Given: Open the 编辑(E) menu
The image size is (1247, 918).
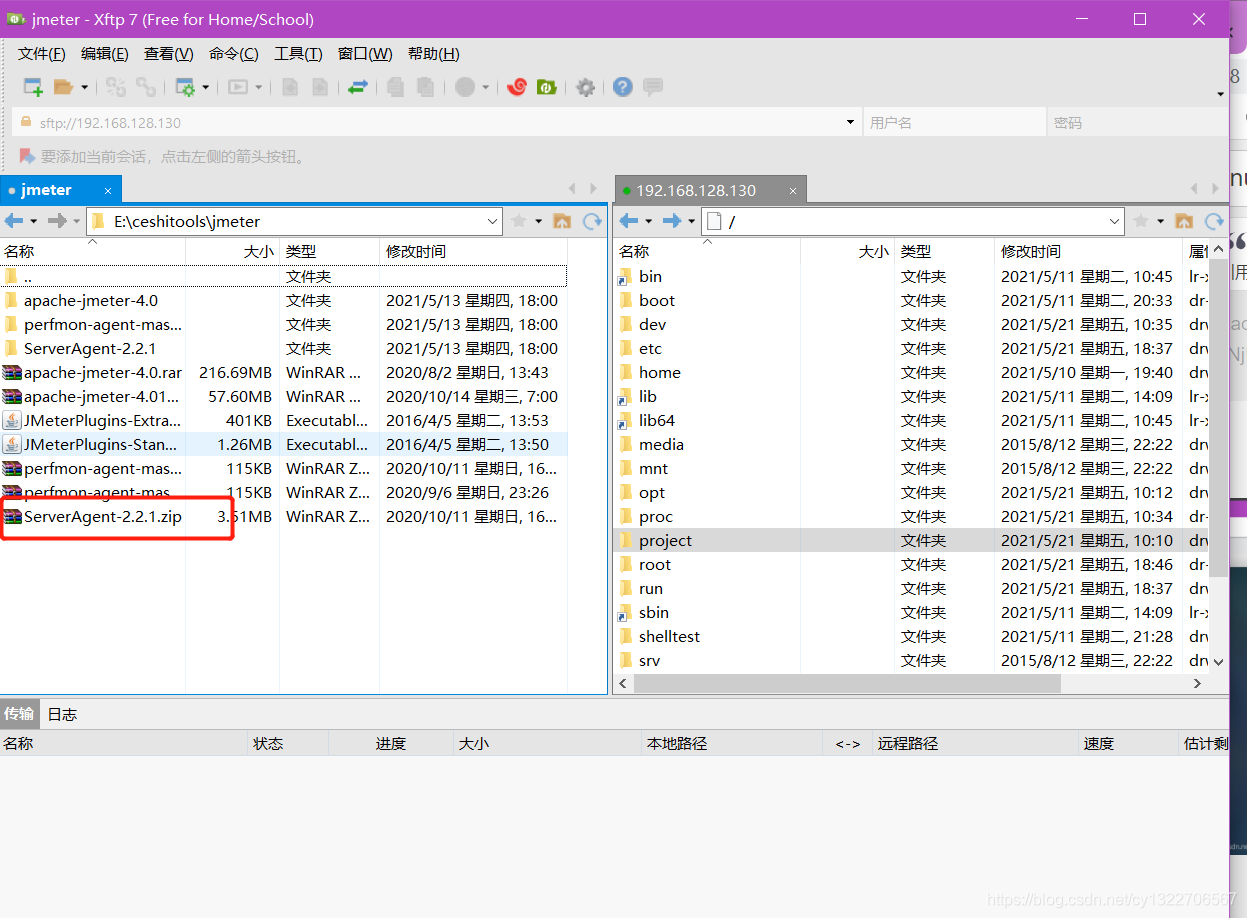Looking at the screenshot, I should [x=105, y=54].
